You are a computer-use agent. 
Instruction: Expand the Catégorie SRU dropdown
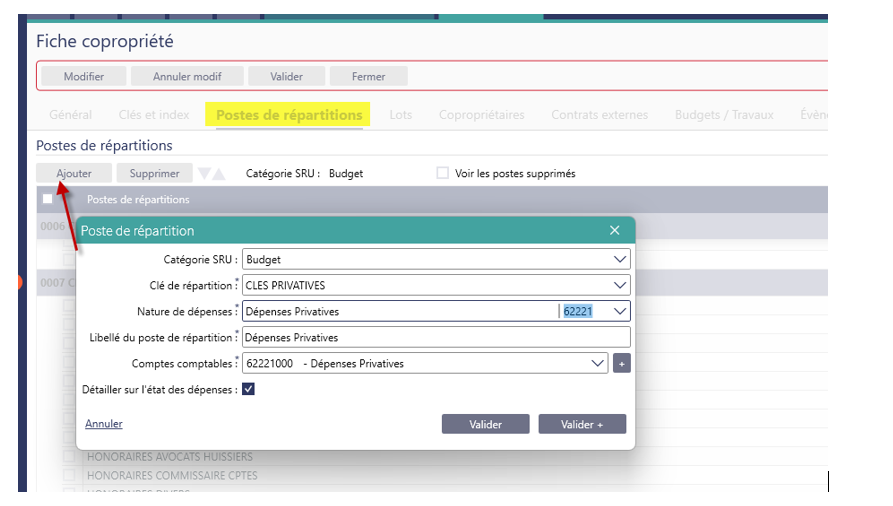pyautogui.click(x=619, y=259)
